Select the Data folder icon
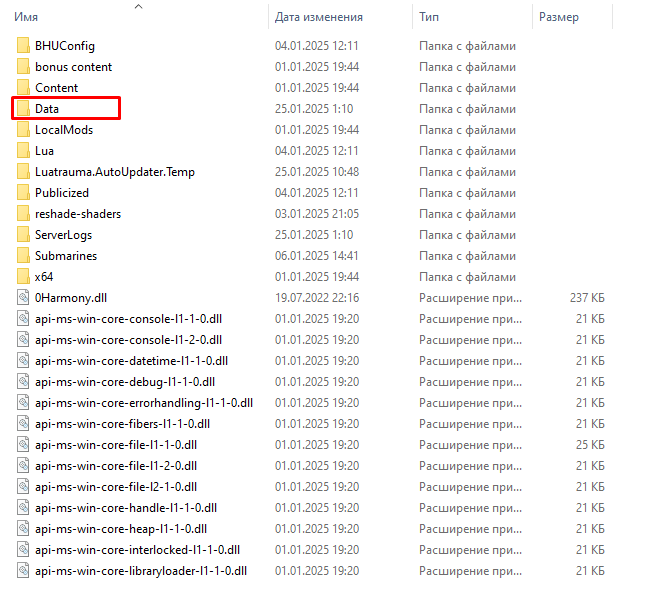 pos(24,108)
